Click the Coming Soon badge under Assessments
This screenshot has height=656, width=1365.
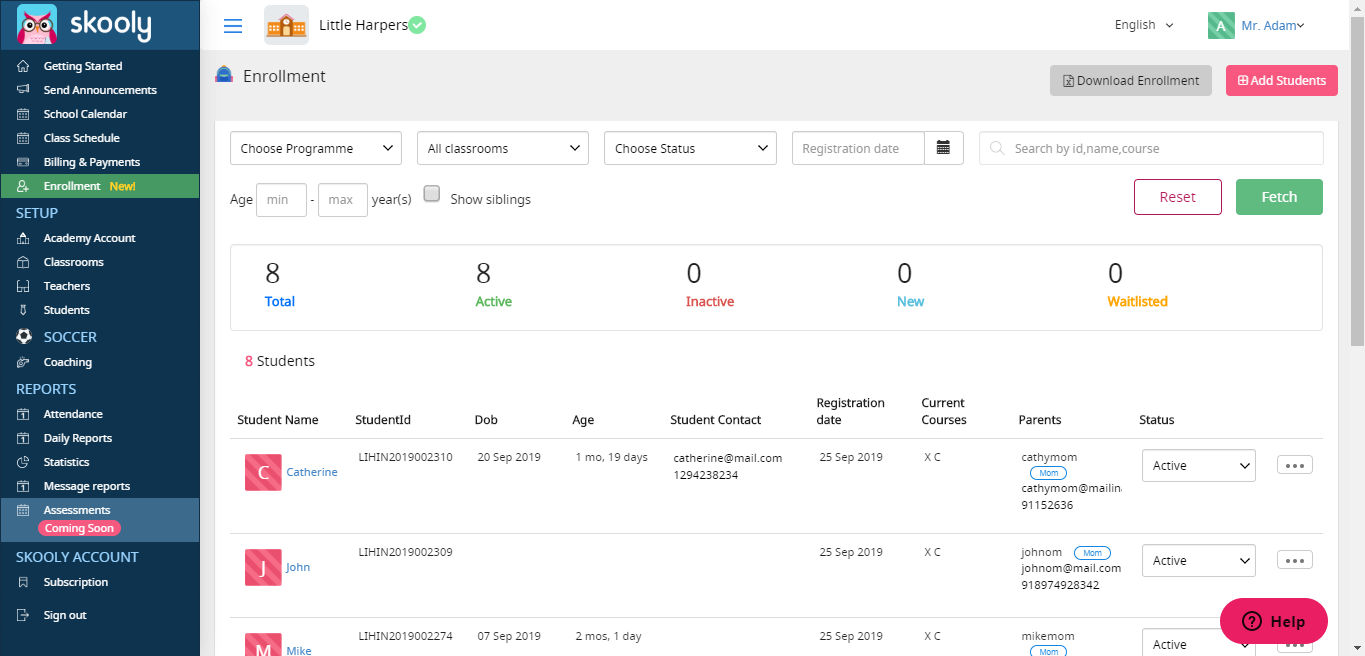click(x=79, y=528)
